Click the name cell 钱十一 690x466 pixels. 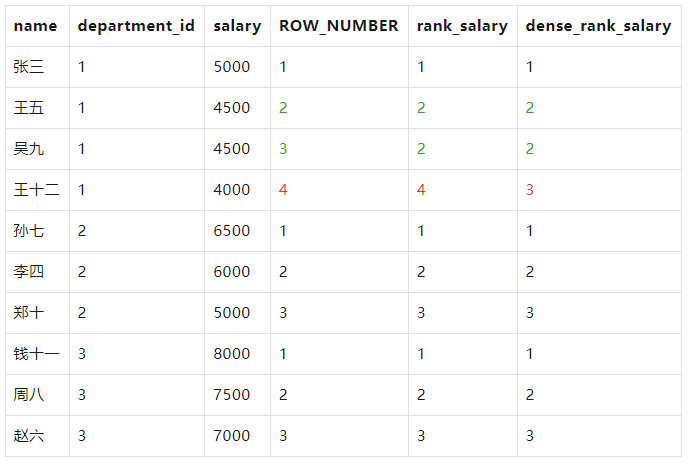37,354
